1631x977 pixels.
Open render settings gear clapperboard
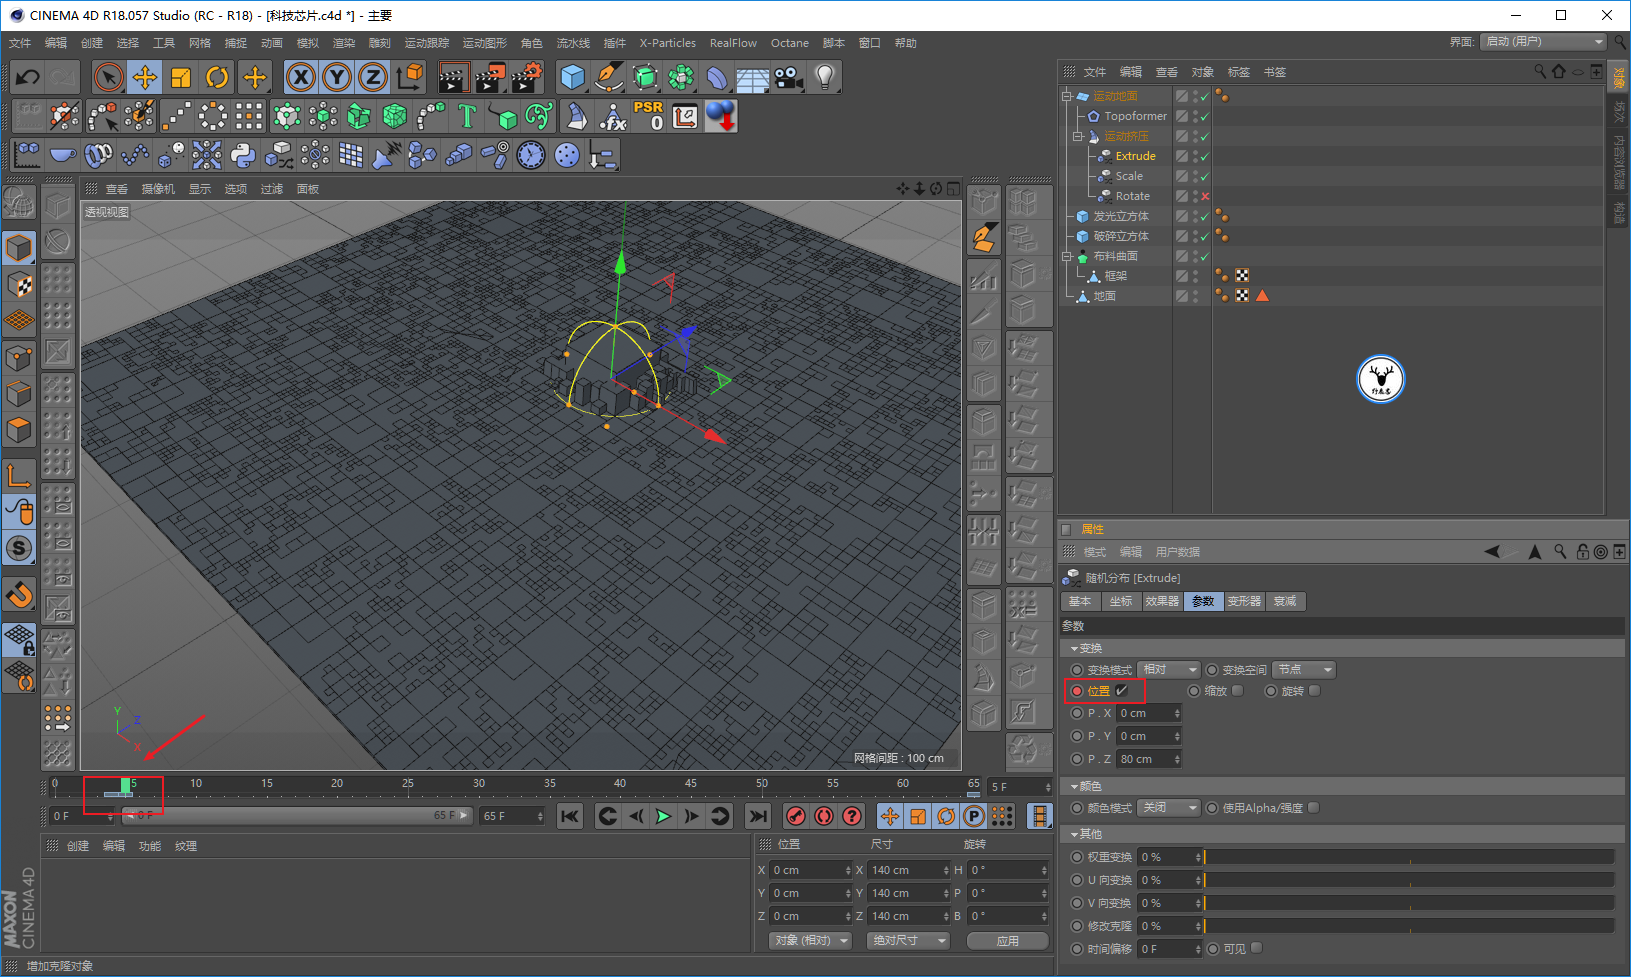tap(526, 77)
